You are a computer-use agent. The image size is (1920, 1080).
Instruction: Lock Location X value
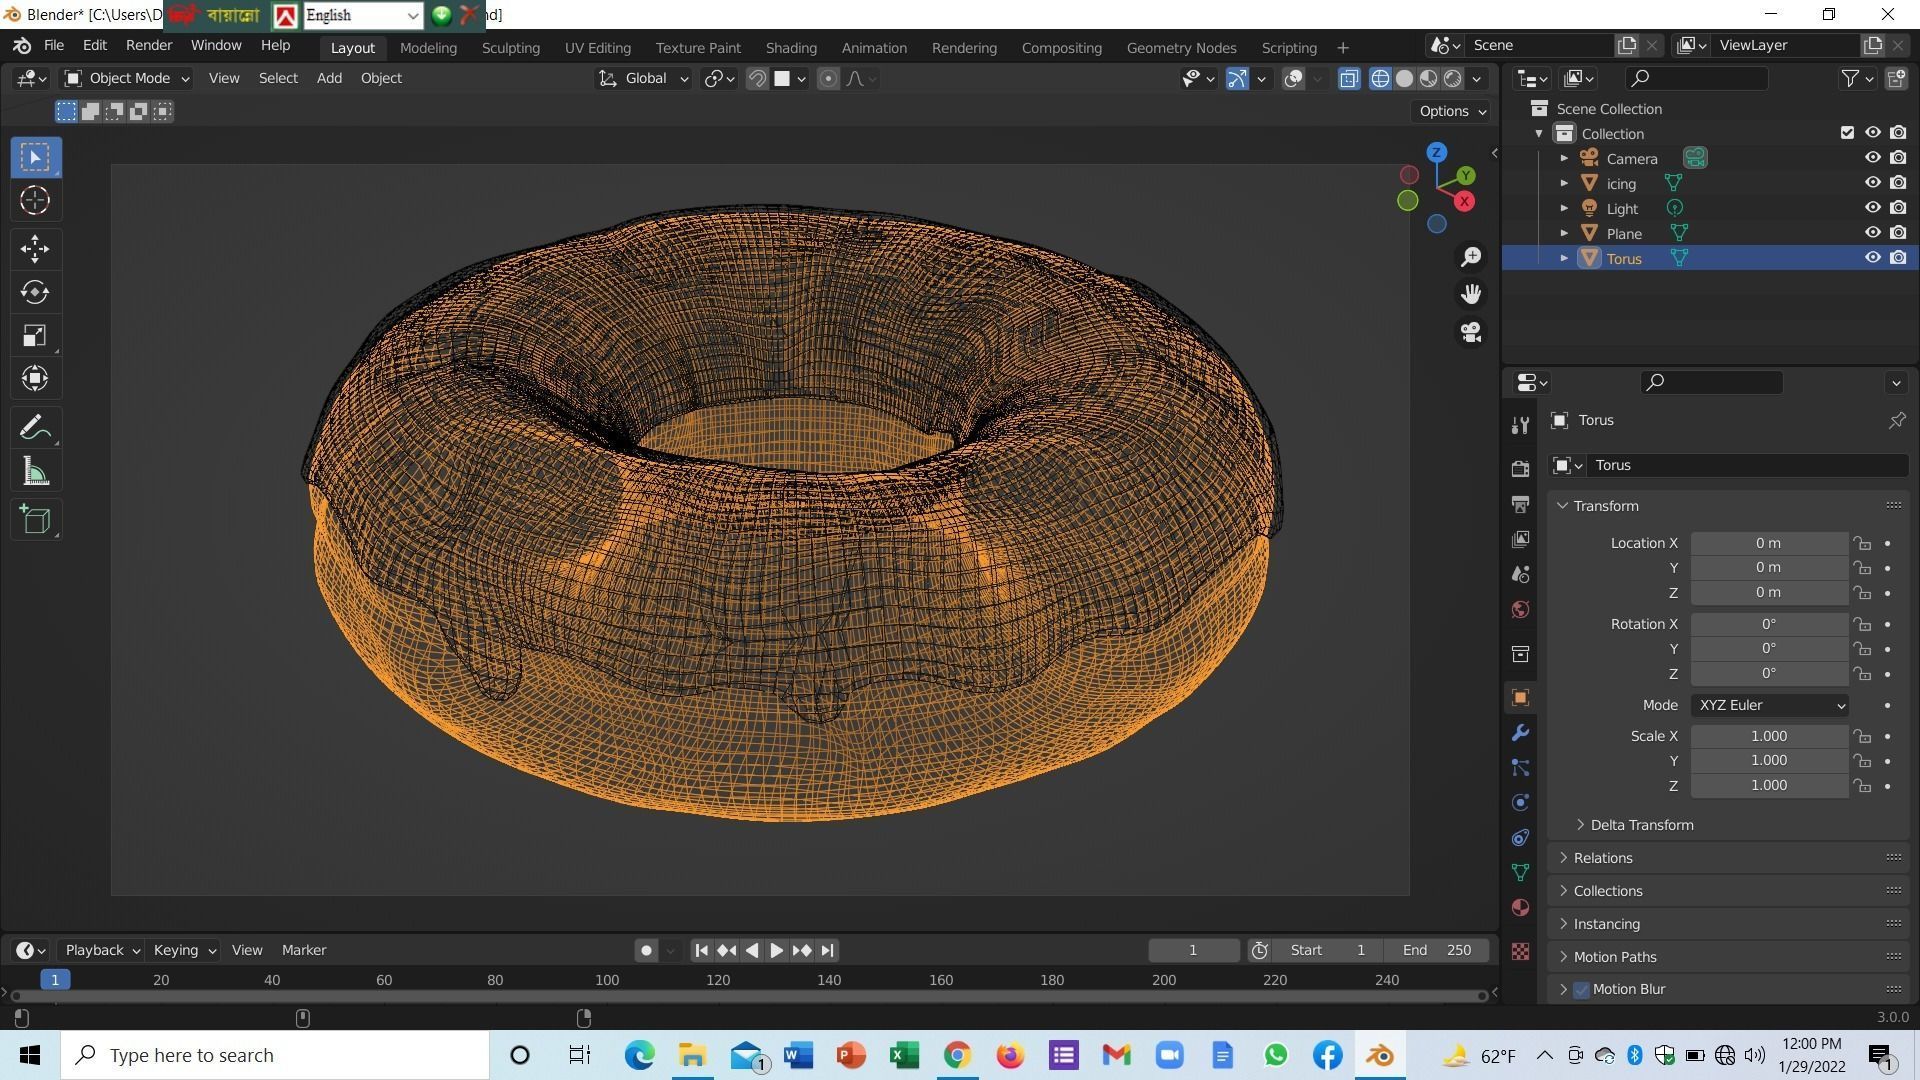tap(1862, 543)
